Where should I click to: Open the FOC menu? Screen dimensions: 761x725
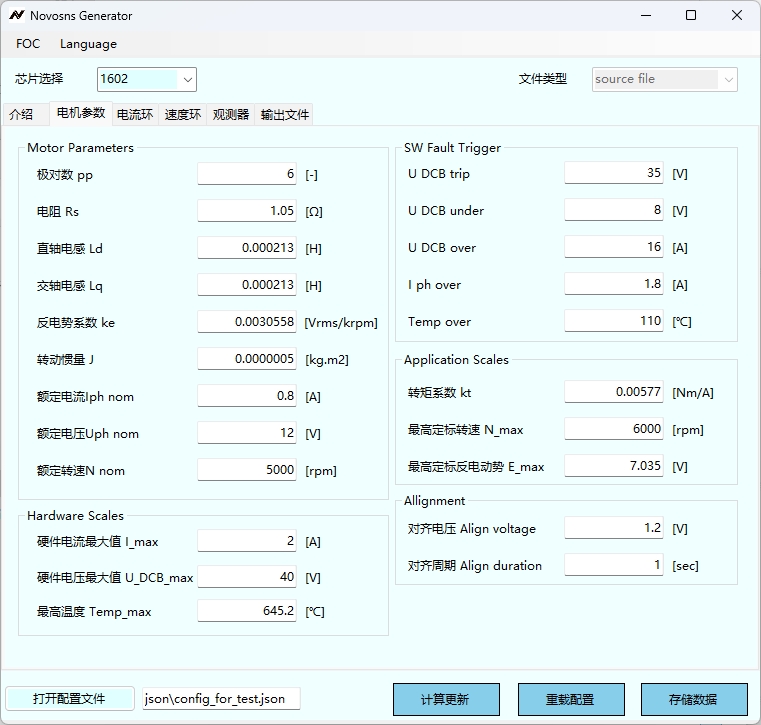coord(28,44)
